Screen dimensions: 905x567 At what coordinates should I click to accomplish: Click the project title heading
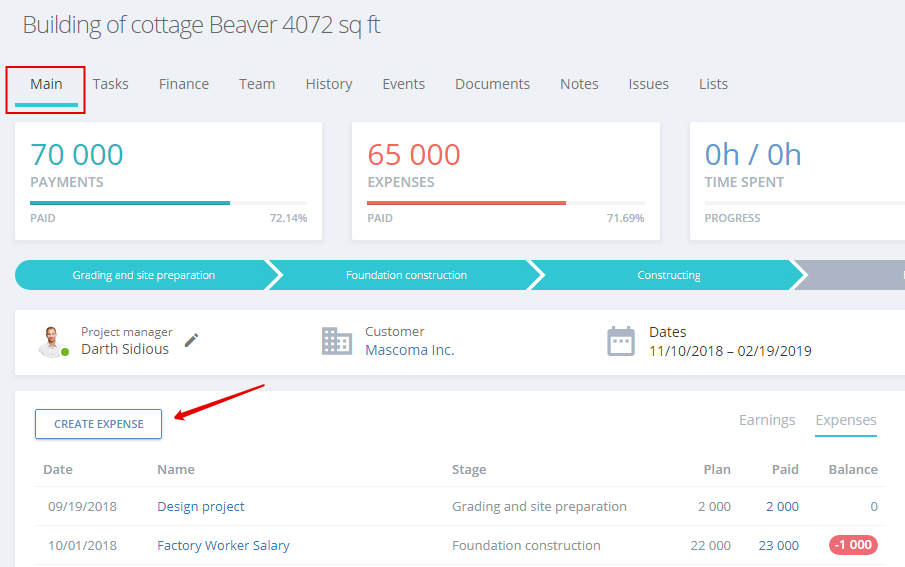(201, 25)
